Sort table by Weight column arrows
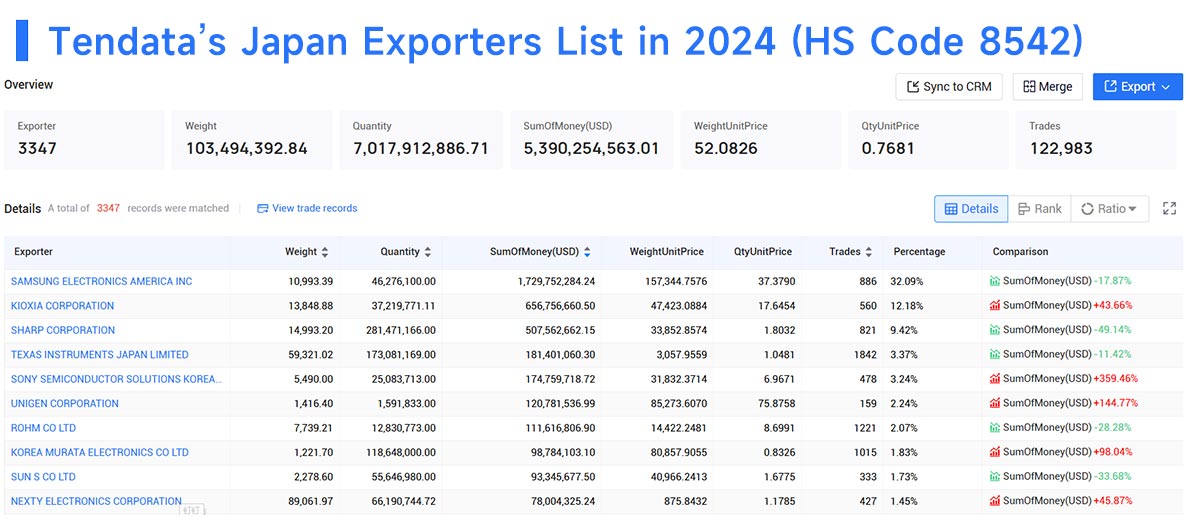Screen dimensions: 1190x522 click(x=325, y=252)
